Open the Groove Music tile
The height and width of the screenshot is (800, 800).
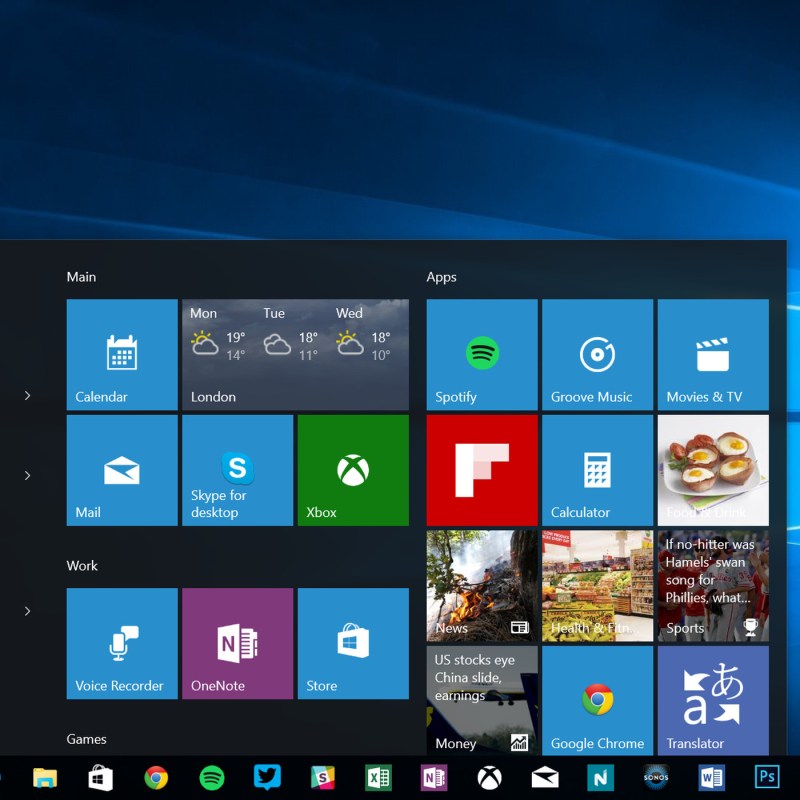coord(597,355)
